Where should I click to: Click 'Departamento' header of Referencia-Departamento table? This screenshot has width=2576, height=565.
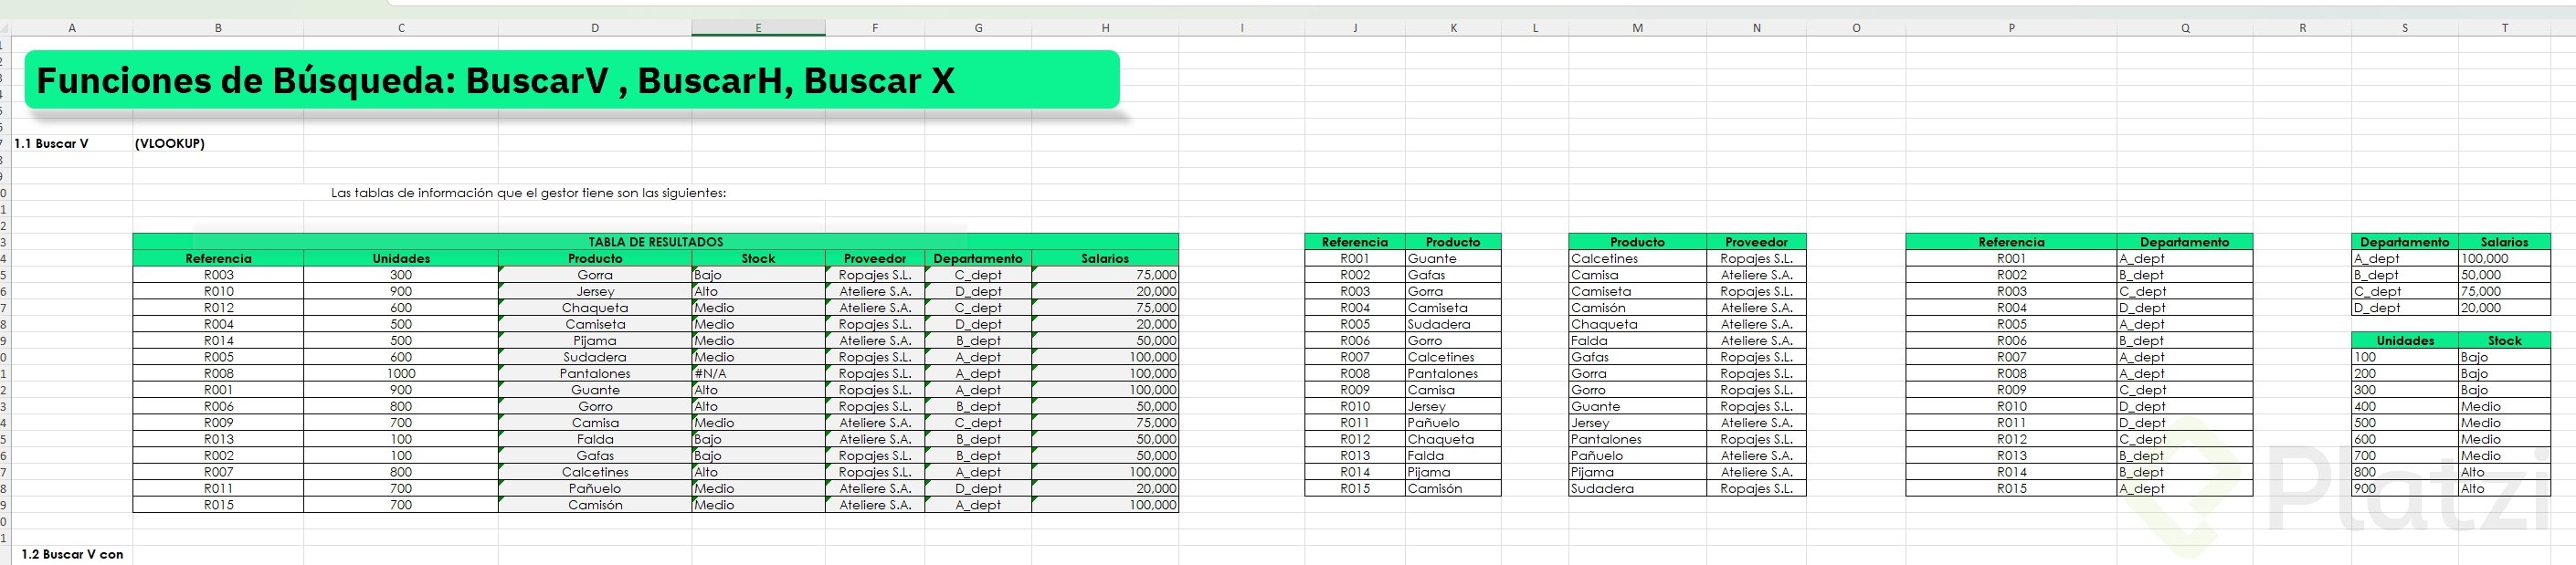pyautogui.click(x=2185, y=242)
